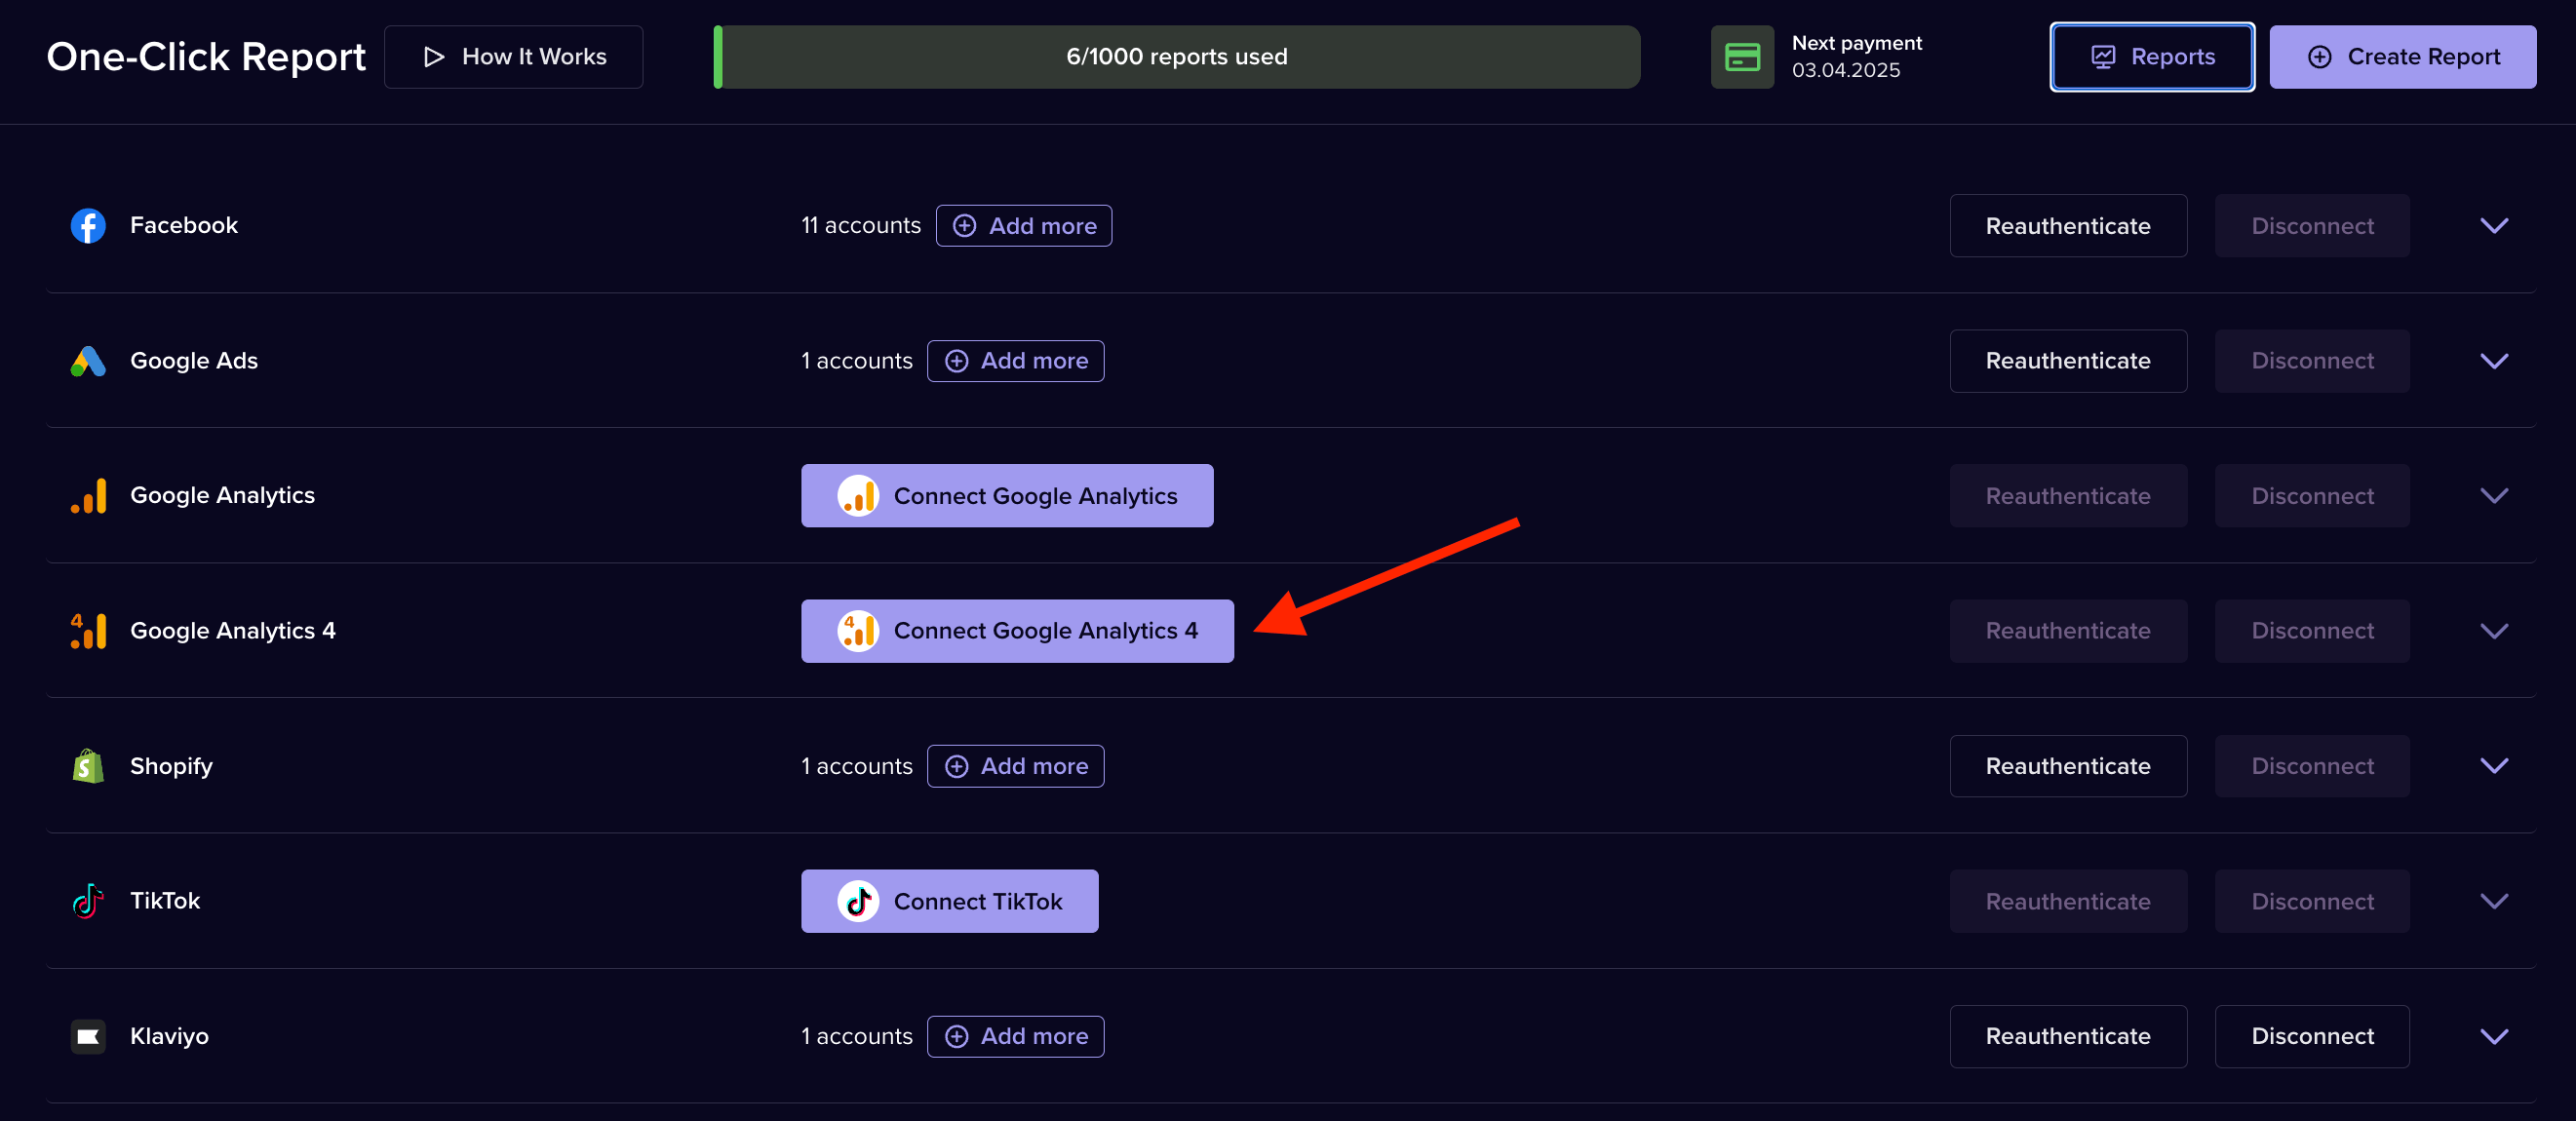Viewport: 2576px width, 1121px height.
Task: Click the Google Ads logo icon
Action: click(88, 361)
